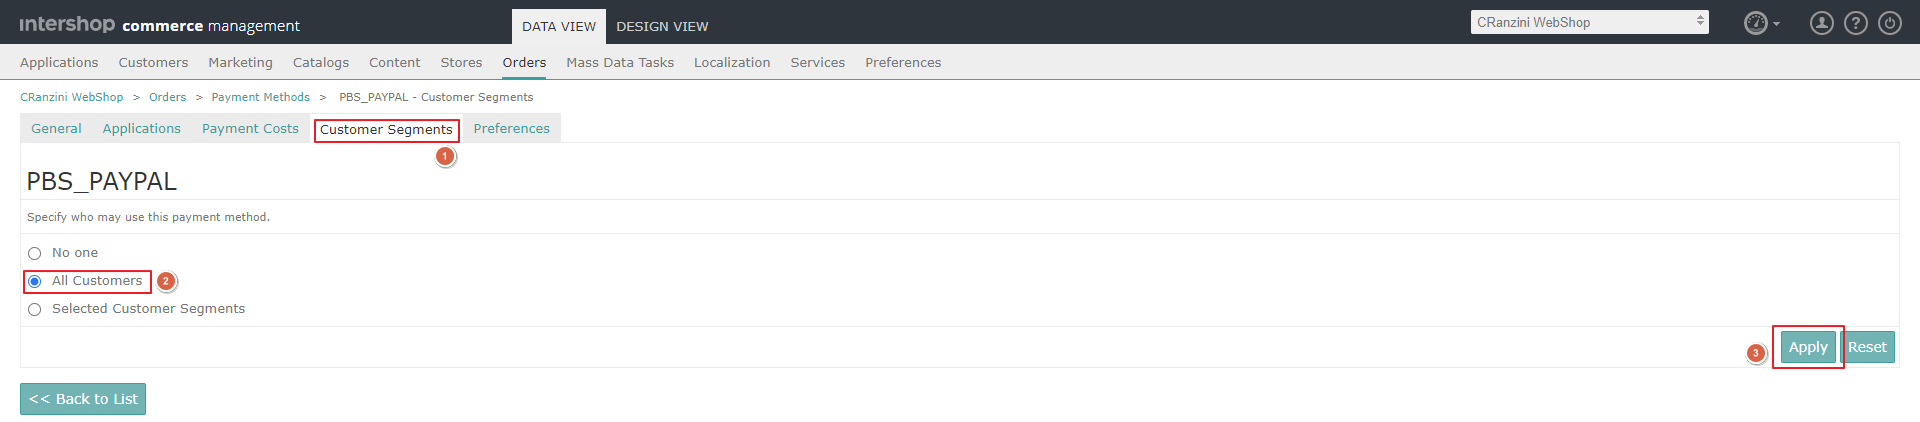Open the Customers main menu

153,62
